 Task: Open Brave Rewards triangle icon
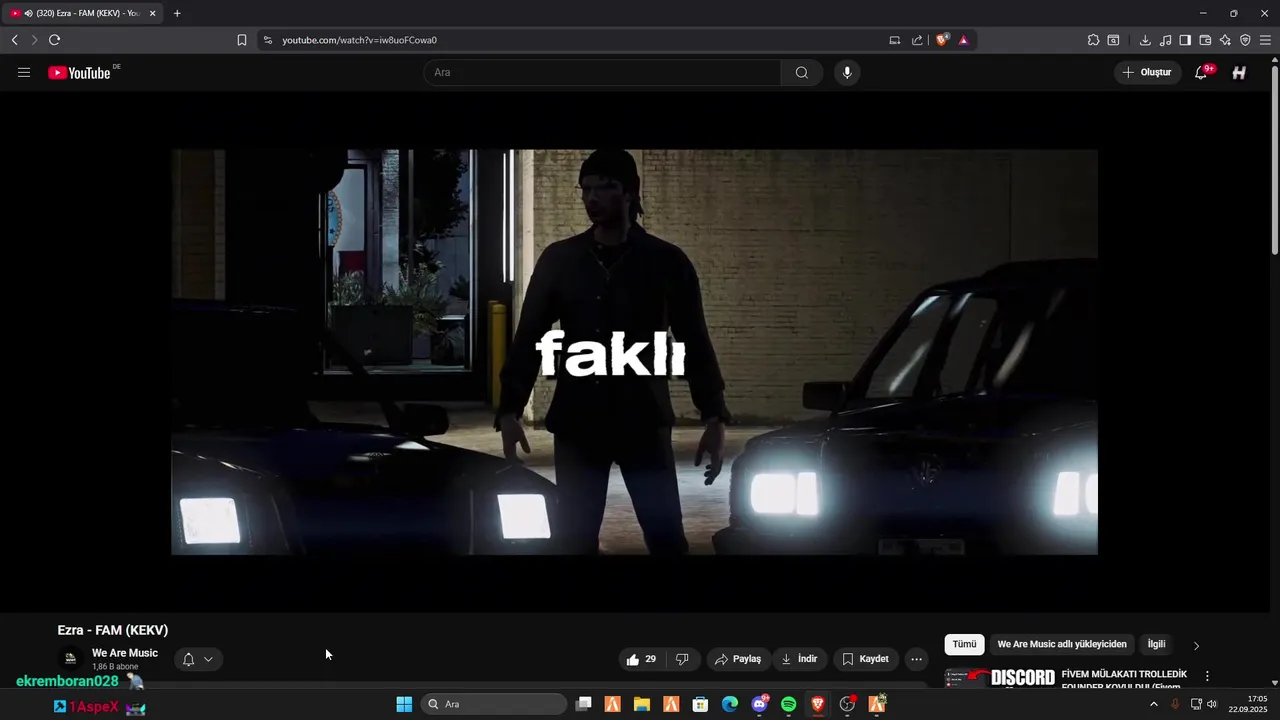[x=963, y=40]
